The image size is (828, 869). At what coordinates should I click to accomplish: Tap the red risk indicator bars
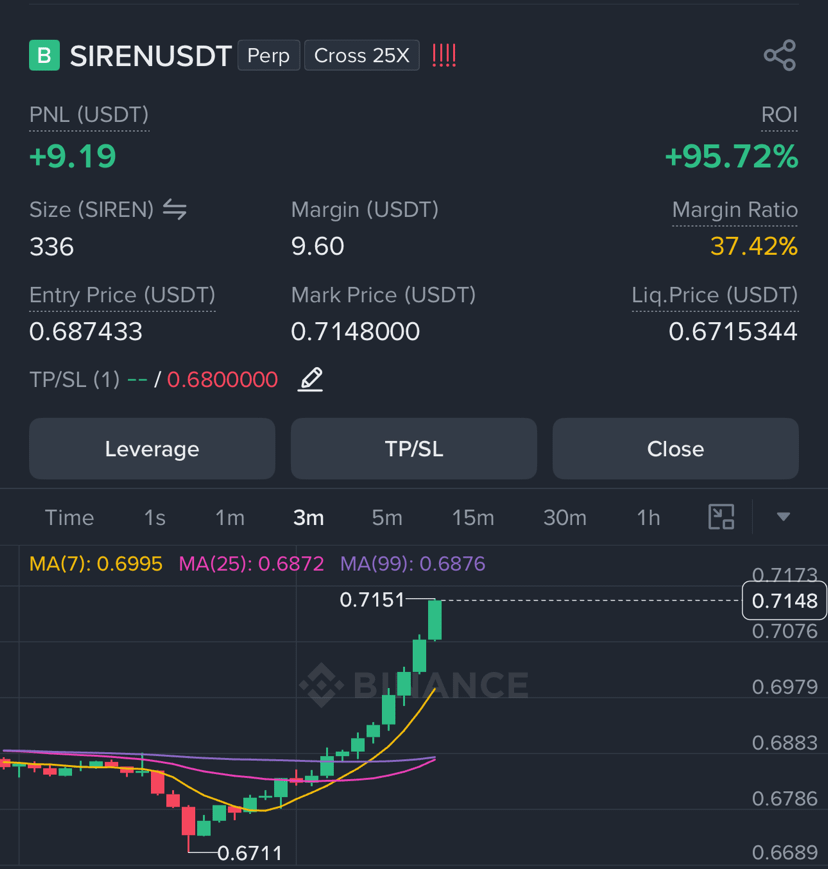444,55
